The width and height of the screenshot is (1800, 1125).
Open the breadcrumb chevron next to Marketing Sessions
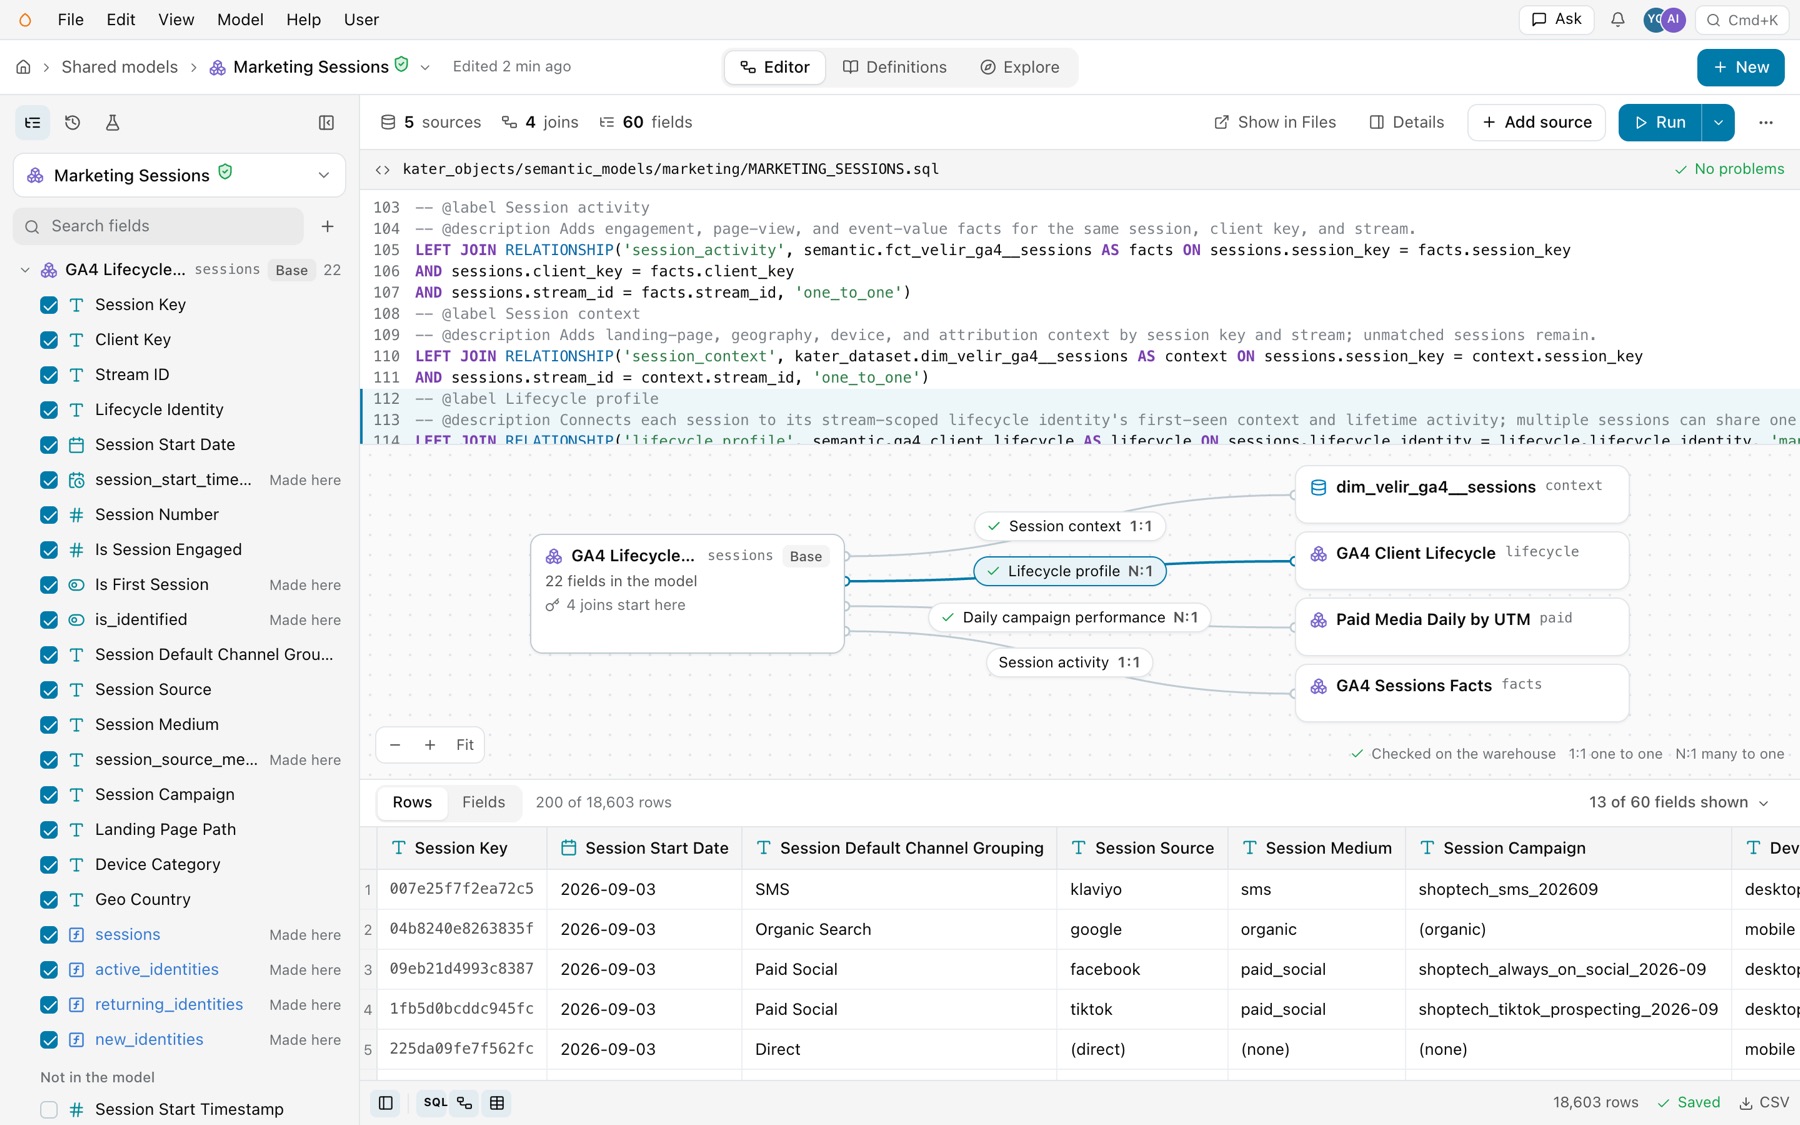(425, 67)
